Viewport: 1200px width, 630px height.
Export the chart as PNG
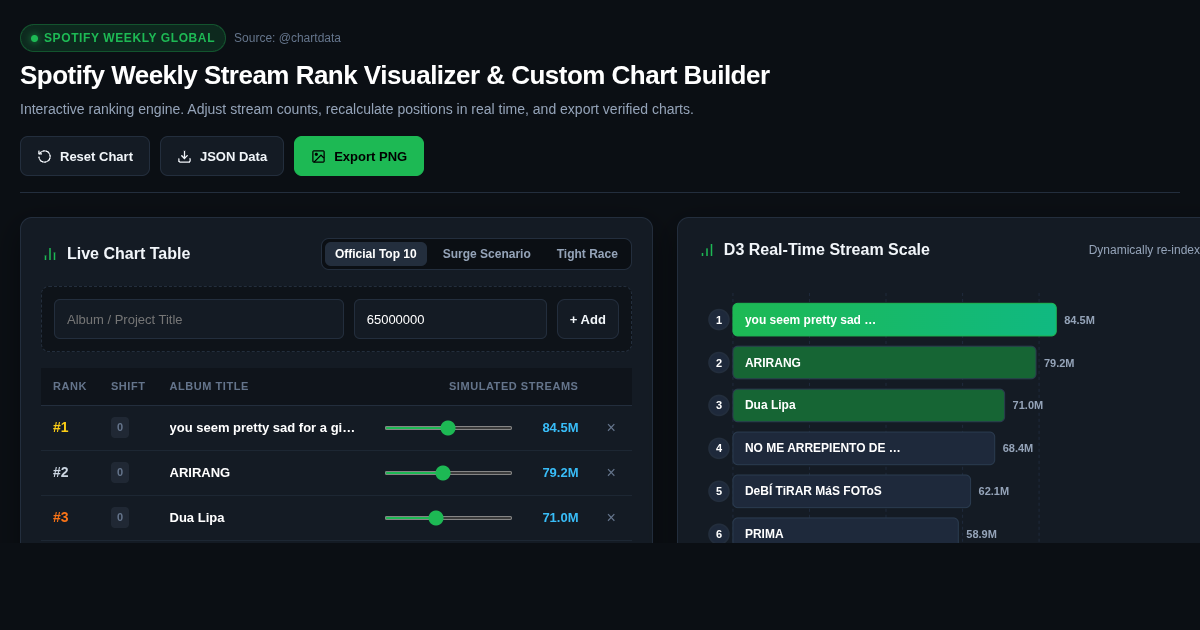click(359, 156)
